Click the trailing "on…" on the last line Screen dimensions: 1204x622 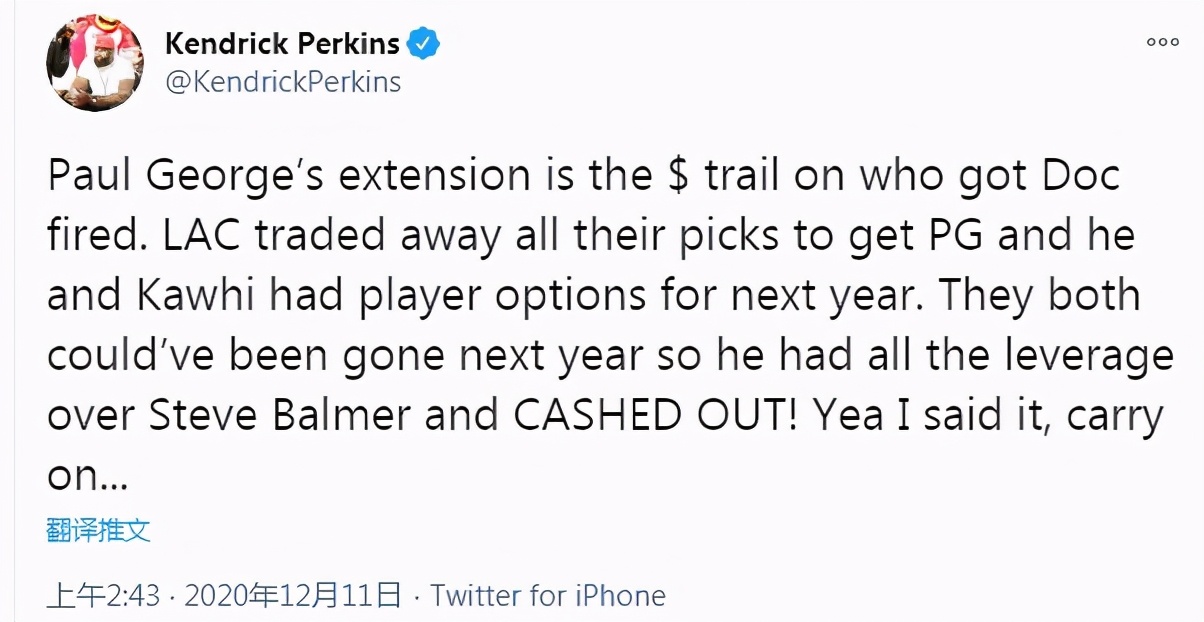[88, 476]
